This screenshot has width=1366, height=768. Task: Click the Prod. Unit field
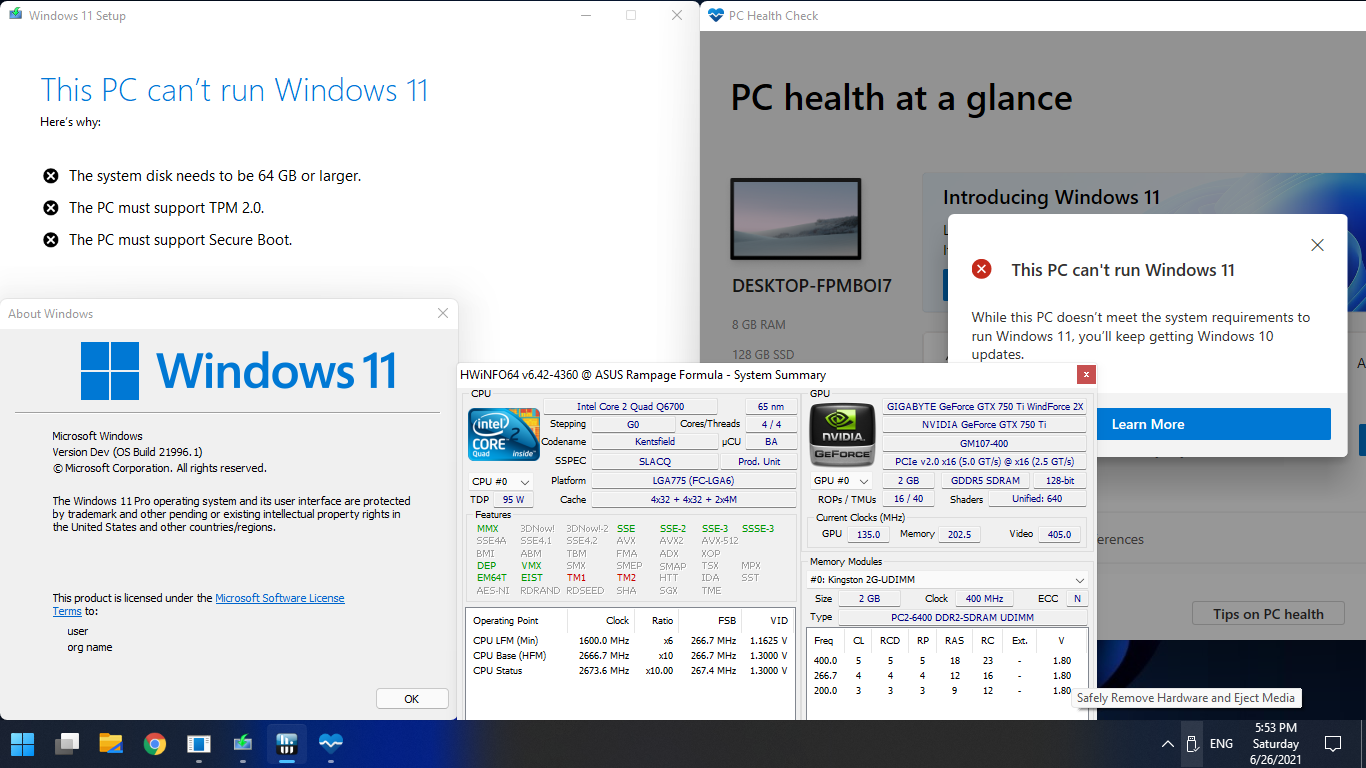(x=759, y=461)
